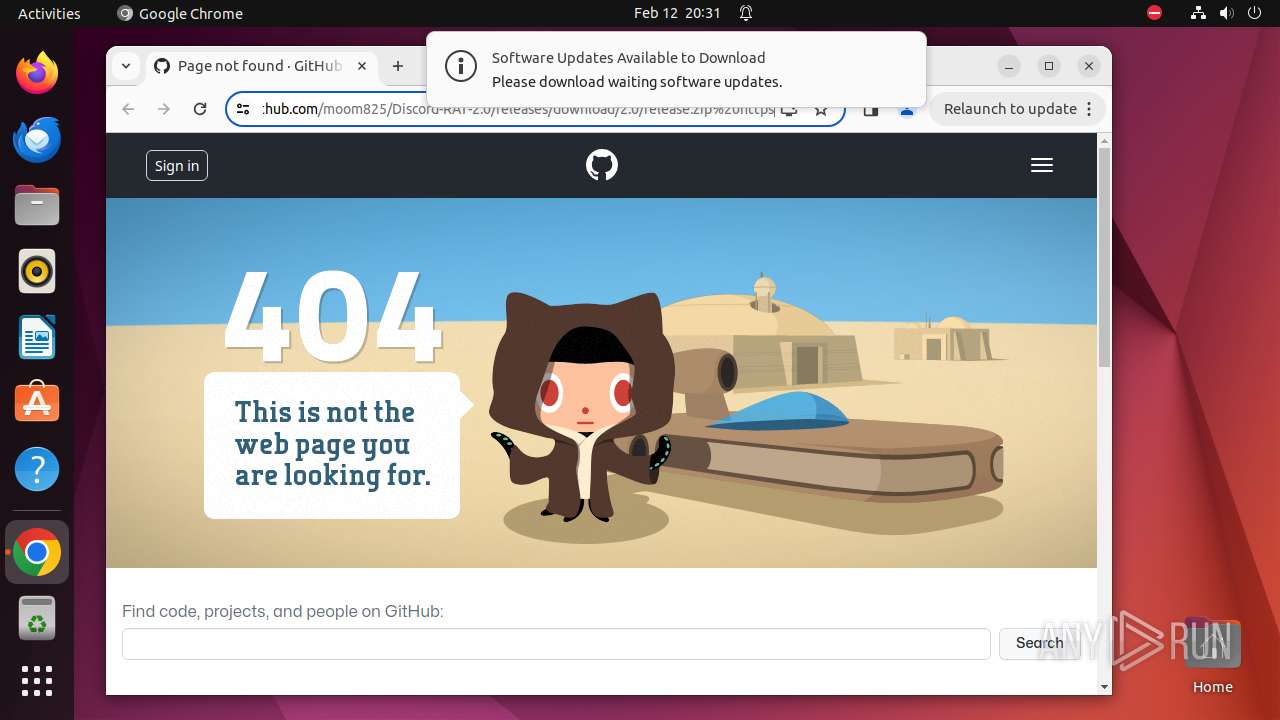1280x720 pixels.
Task: Click the Sign in button
Action: click(177, 165)
